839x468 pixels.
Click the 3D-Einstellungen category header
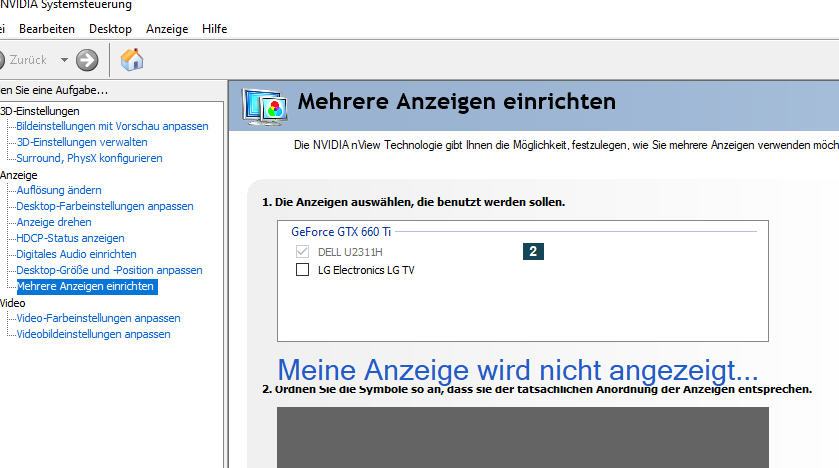click(40, 111)
